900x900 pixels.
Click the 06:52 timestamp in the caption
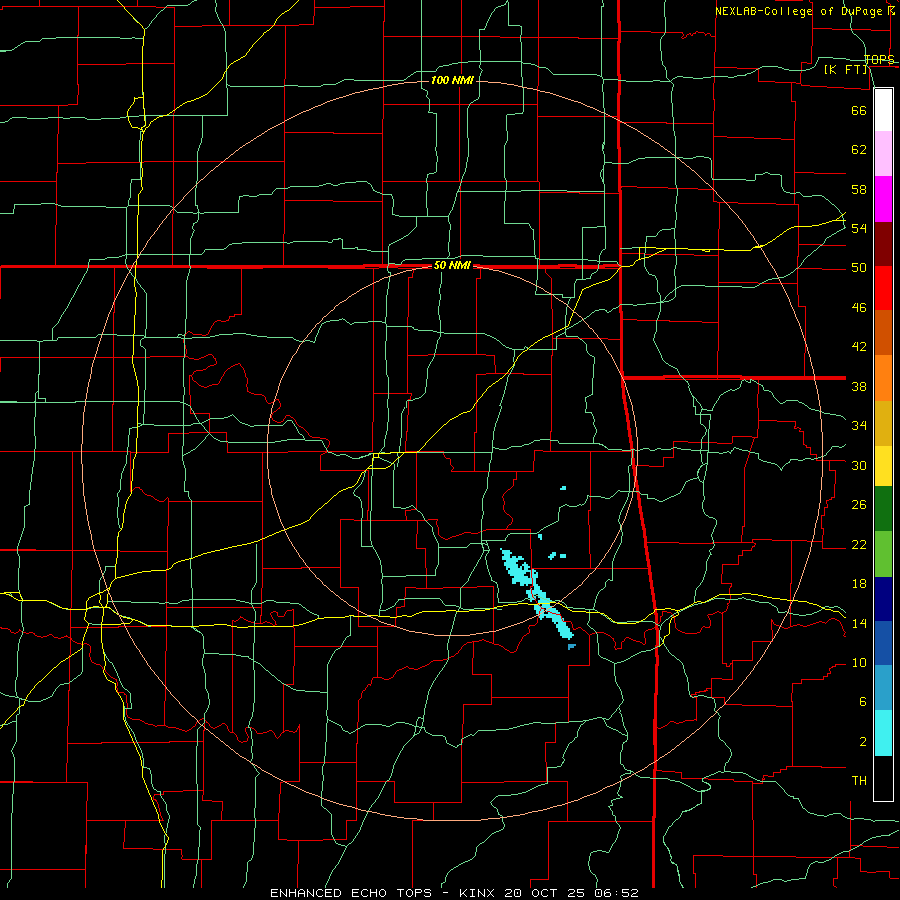[x=617, y=893]
